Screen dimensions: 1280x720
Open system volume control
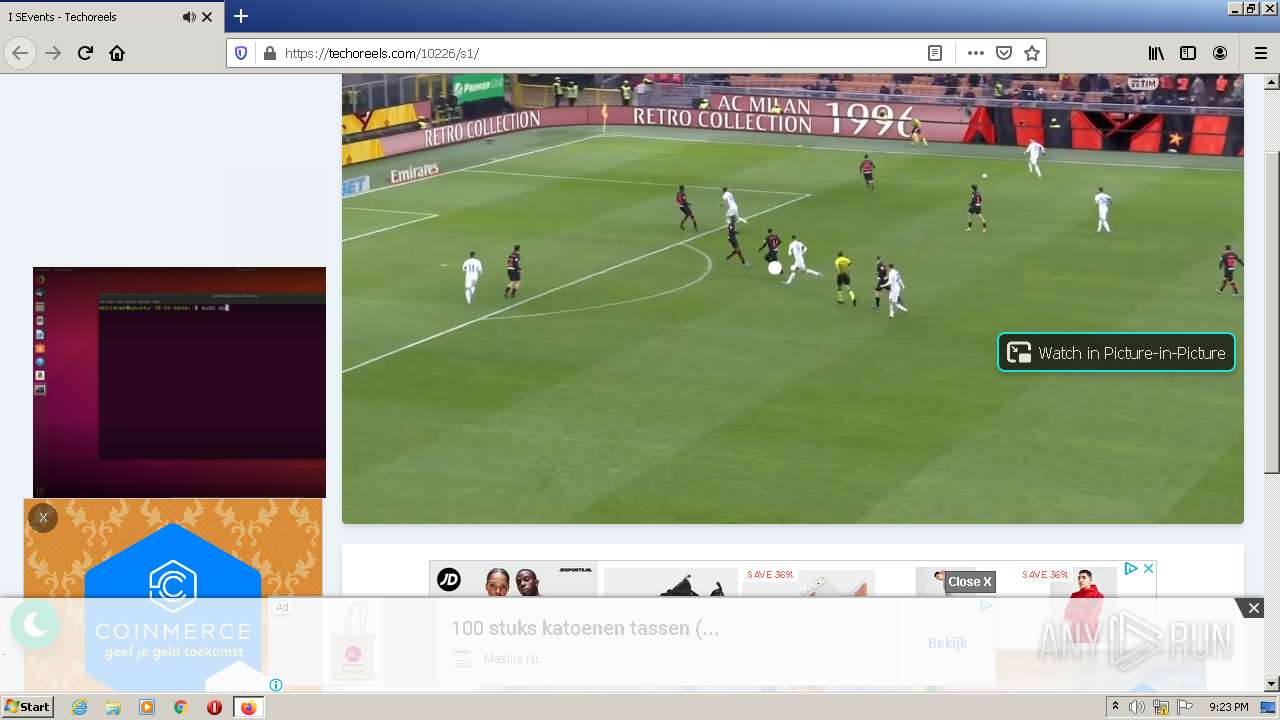click(x=1137, y=707)
